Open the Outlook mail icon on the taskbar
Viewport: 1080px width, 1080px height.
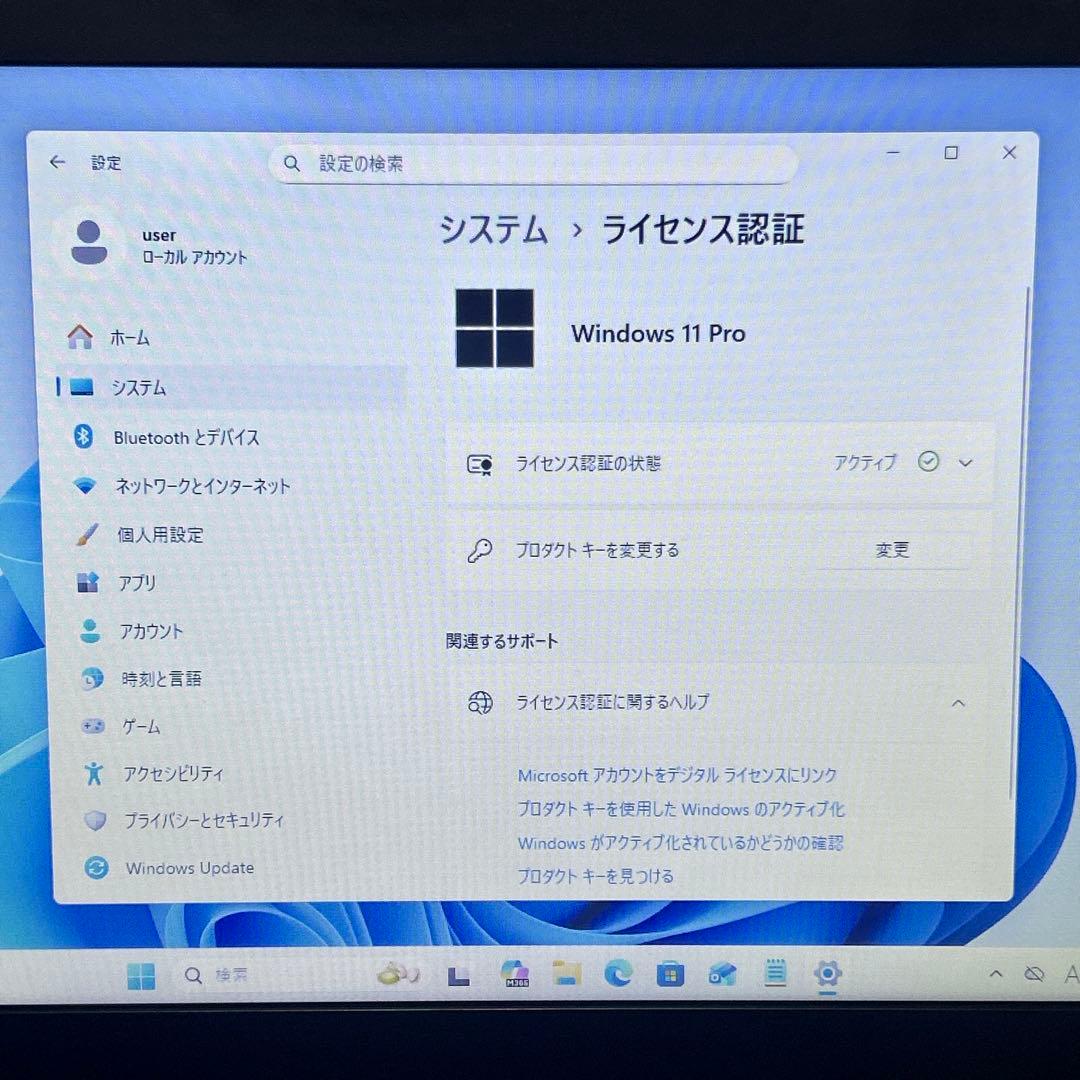723,975
